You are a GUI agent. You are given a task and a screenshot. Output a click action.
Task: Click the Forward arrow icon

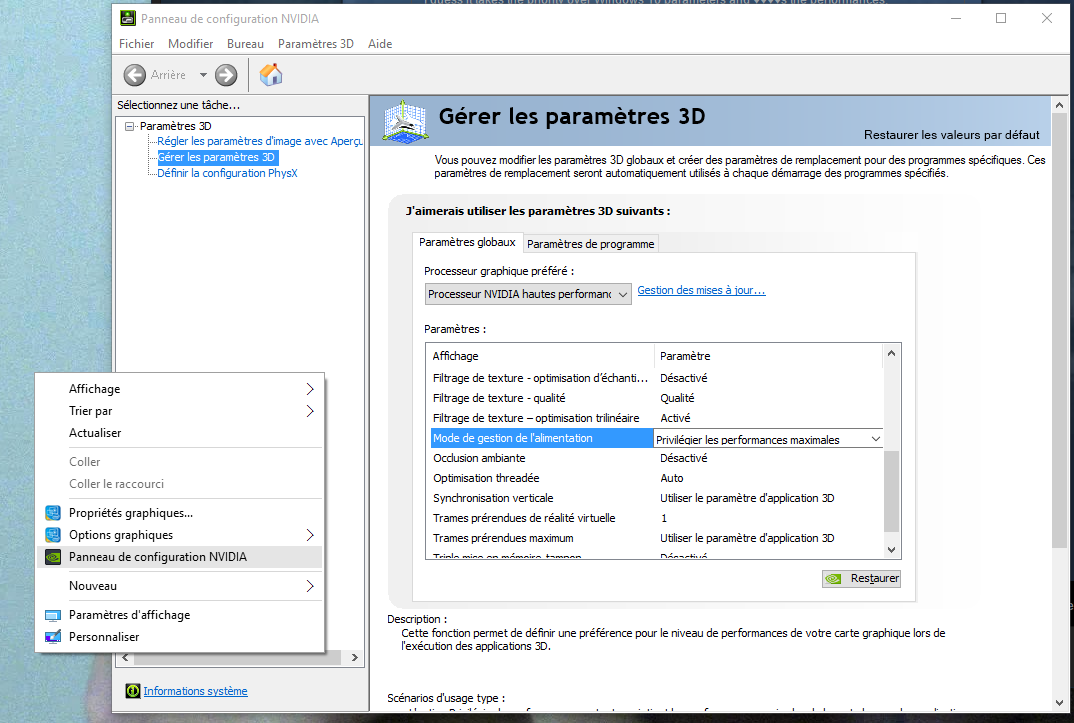[226, 75]
